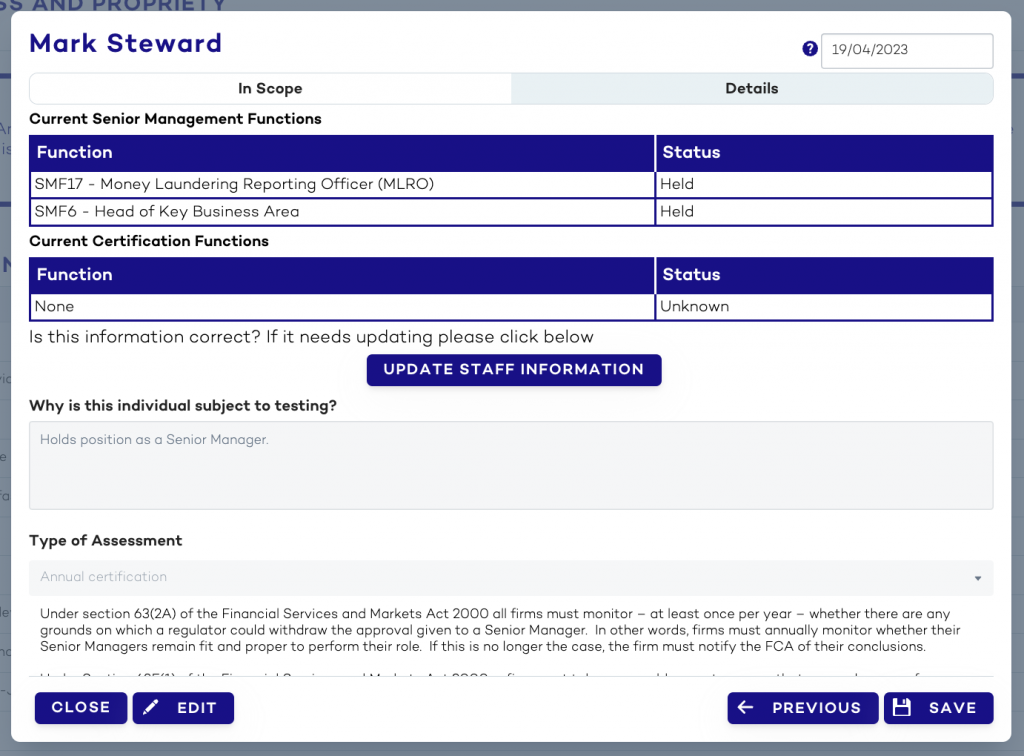Switch to the Details tab
Viewport: 1024px width, 756px height.
tap(752, 88)
